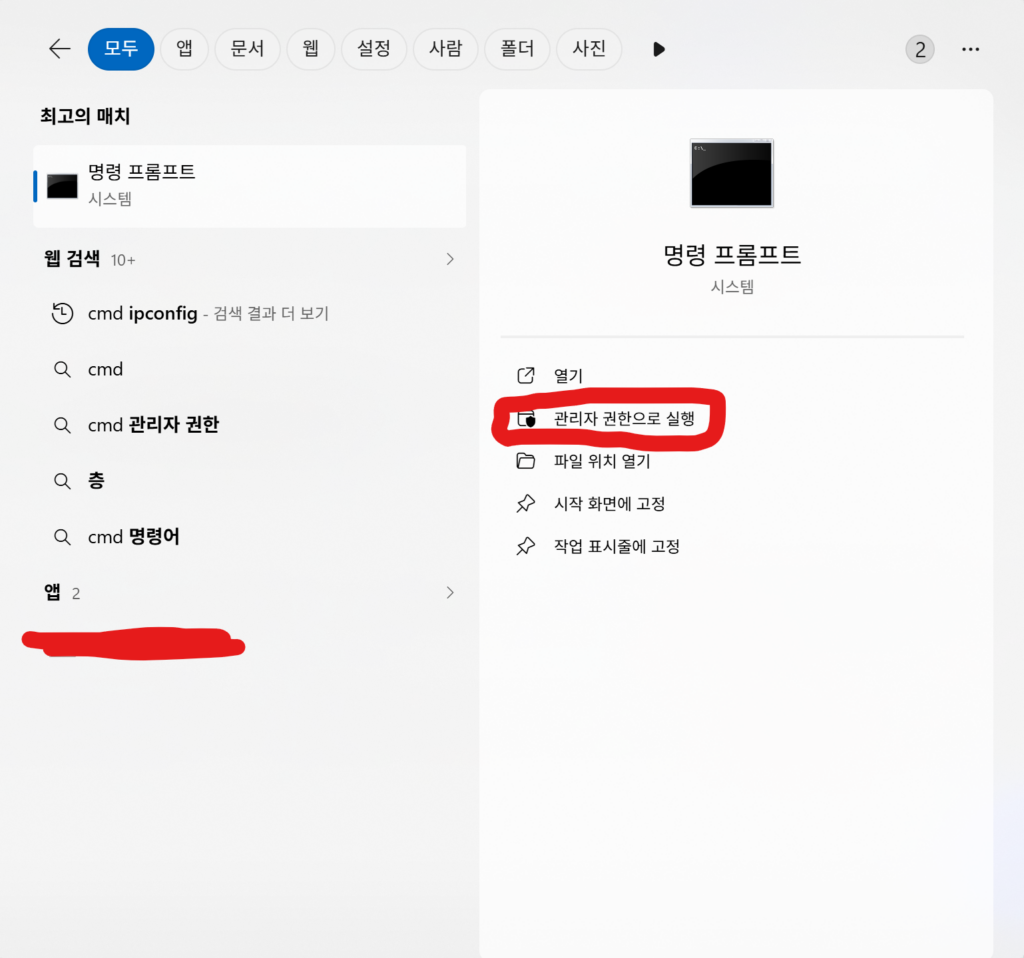Click history icon beside cmd ipconfig

point(62,313)
